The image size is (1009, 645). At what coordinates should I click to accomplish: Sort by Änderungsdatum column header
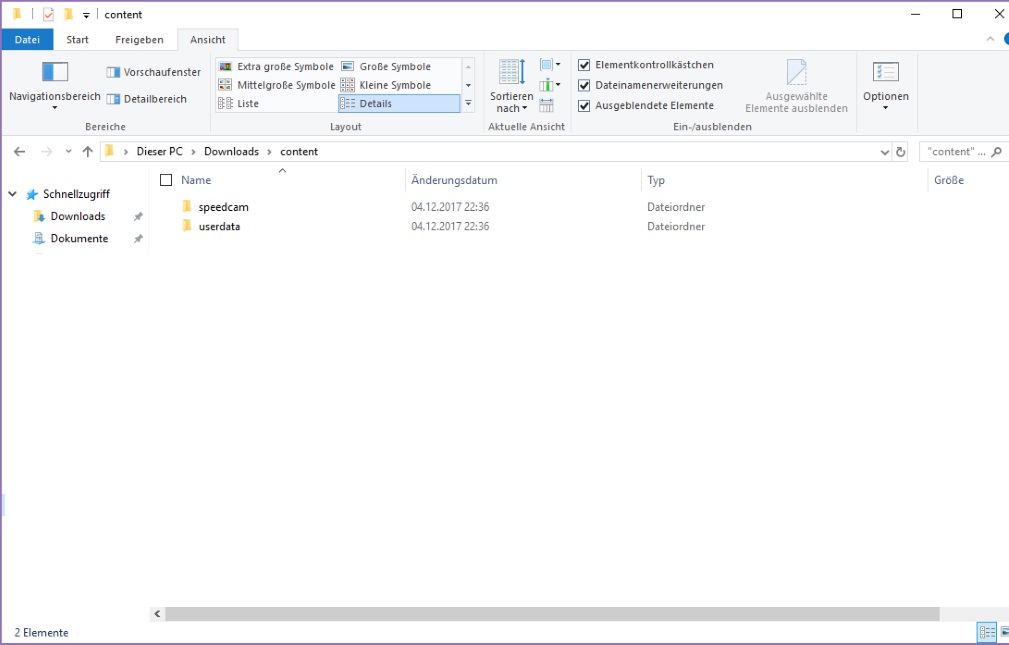pos(454,181)
